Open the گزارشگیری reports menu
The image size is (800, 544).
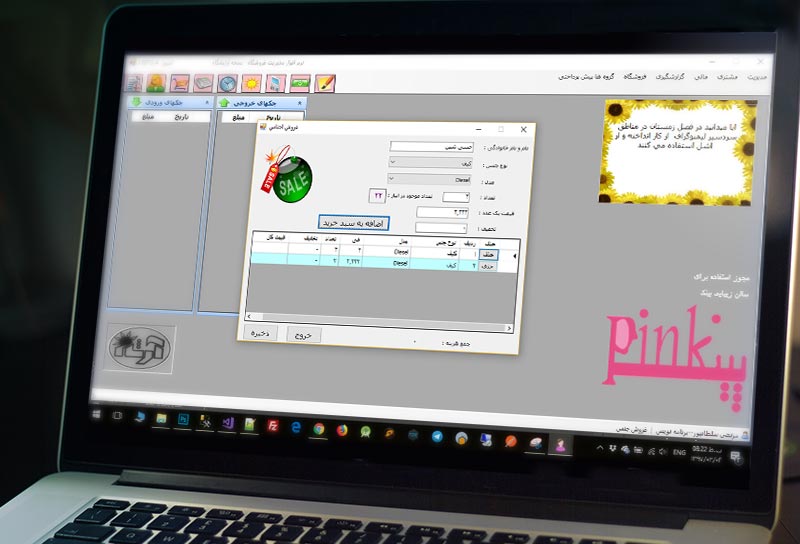[671, 76]
